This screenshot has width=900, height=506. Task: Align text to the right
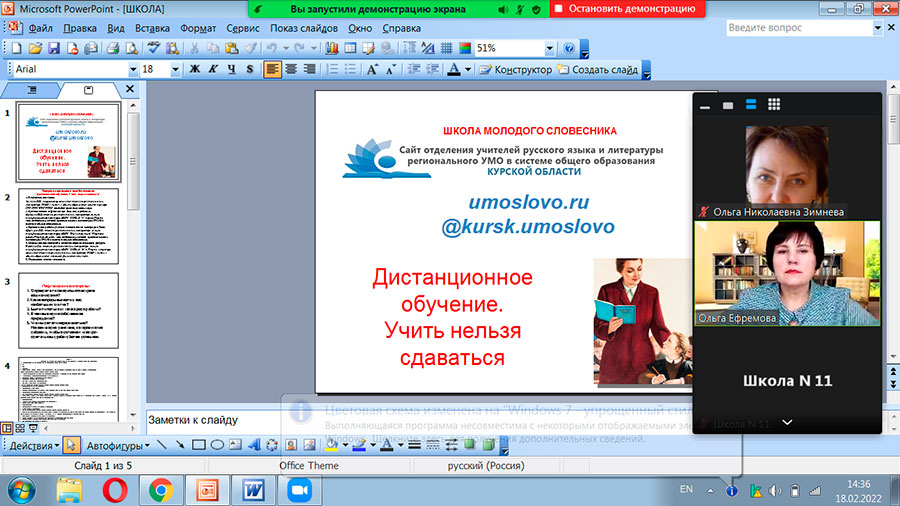tap(309, 69)
